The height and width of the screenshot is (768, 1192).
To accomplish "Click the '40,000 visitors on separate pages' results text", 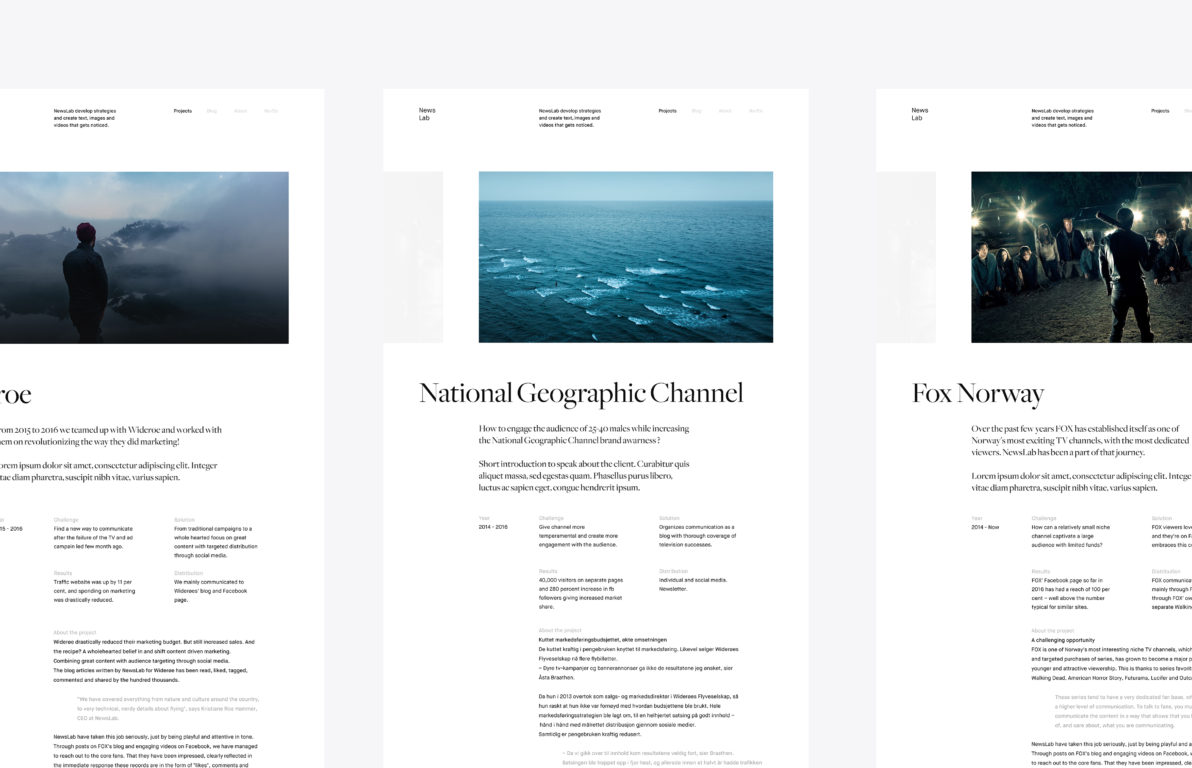I will pyautogui.click(x=581, y=593).
